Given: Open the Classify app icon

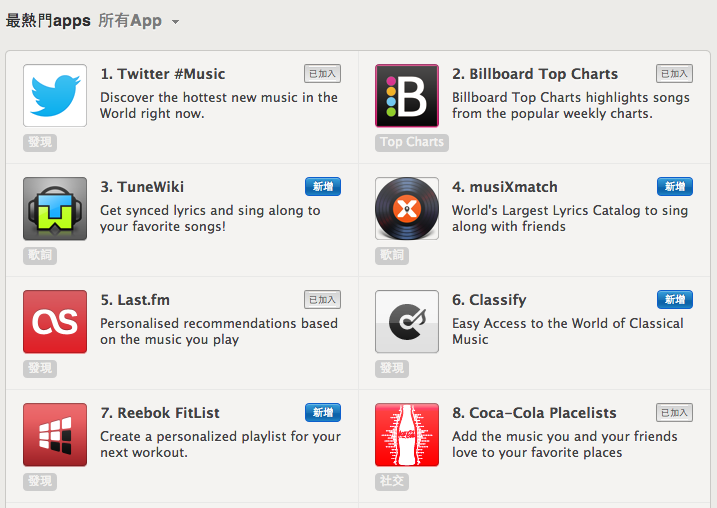Looking at the screenshot, I should (x=407, y=321).
